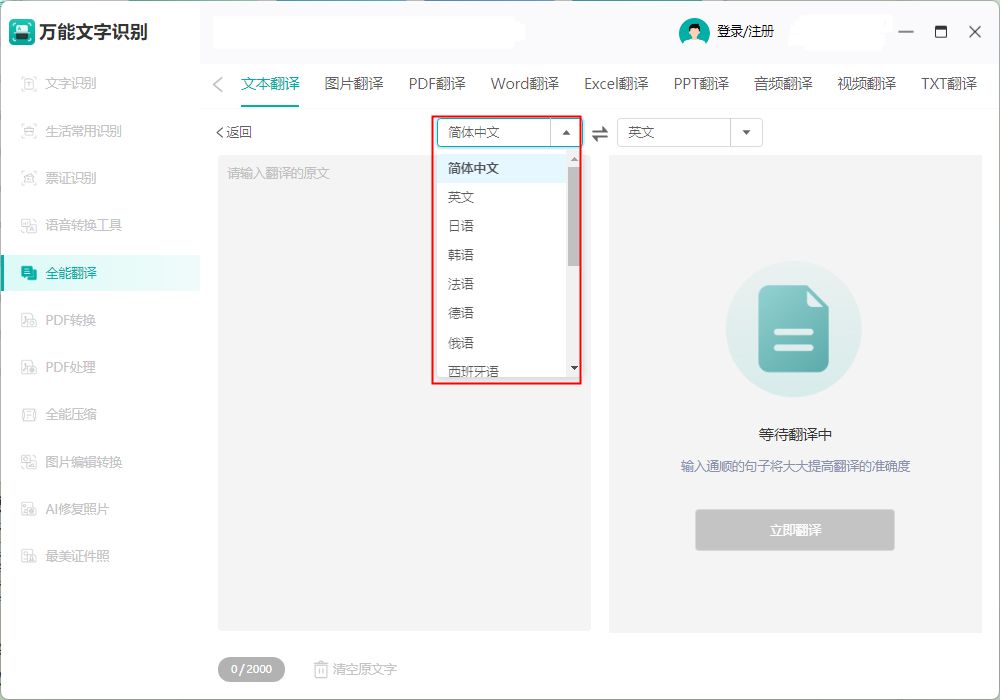
Task: Open the target language 英文 dropdown arrow
Action: tap(746, 133)
